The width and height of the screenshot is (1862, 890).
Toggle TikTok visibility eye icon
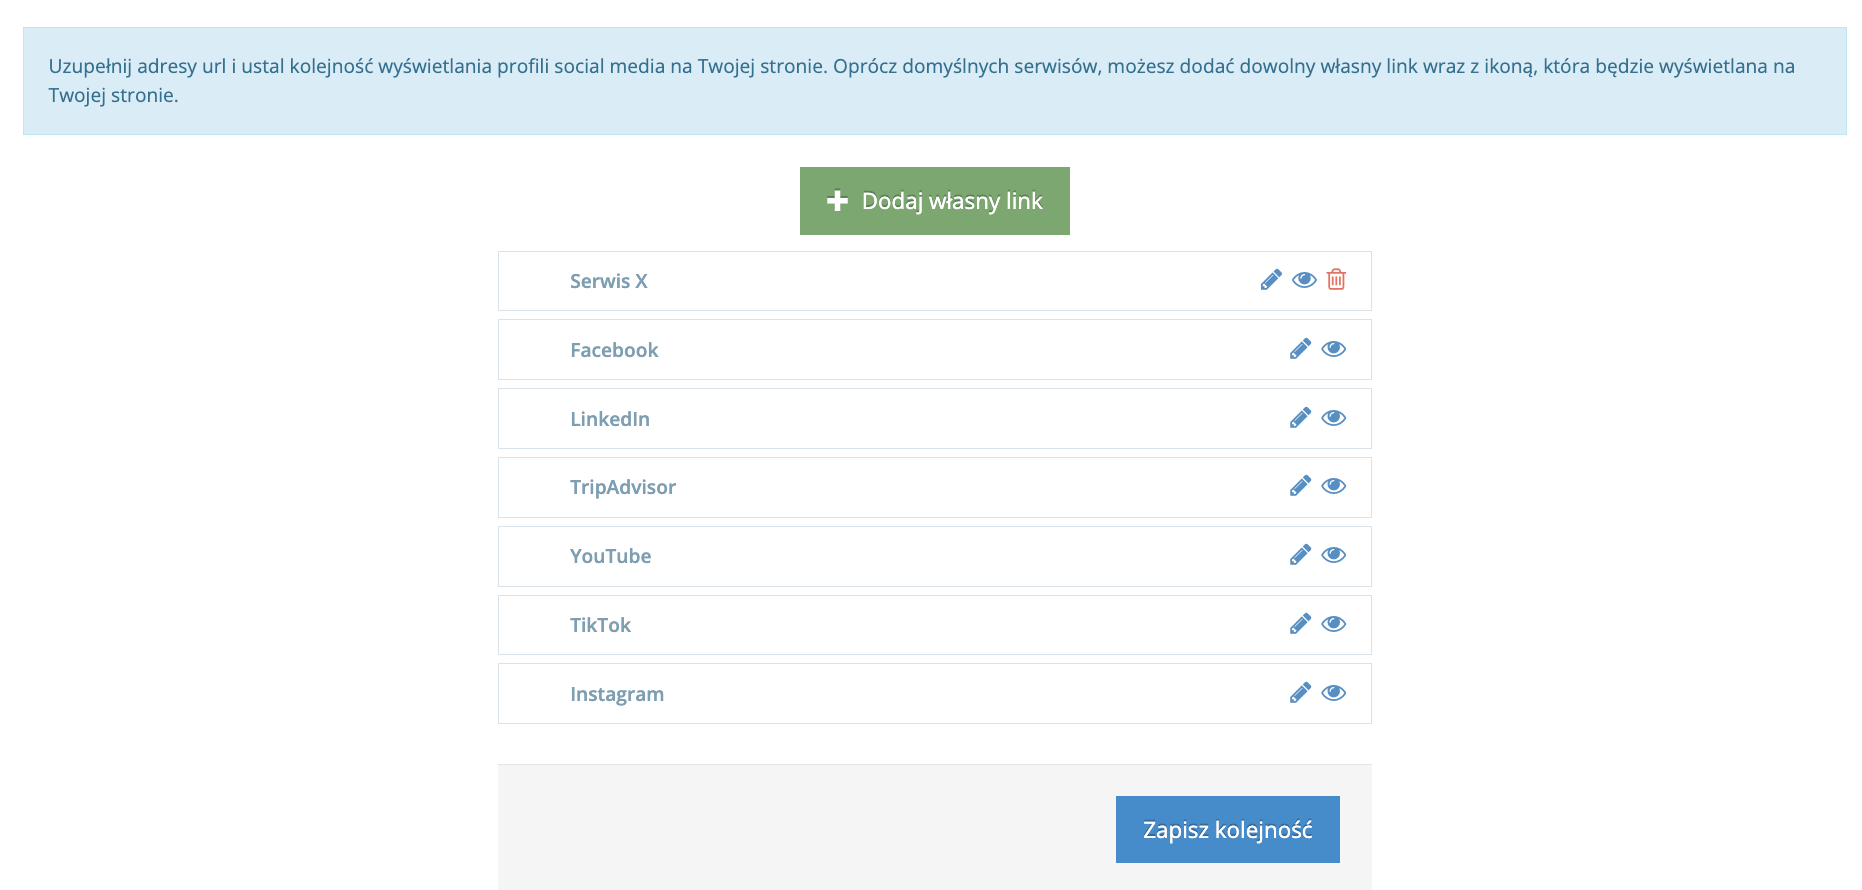pyautogui.click(x=1334, y=624)
